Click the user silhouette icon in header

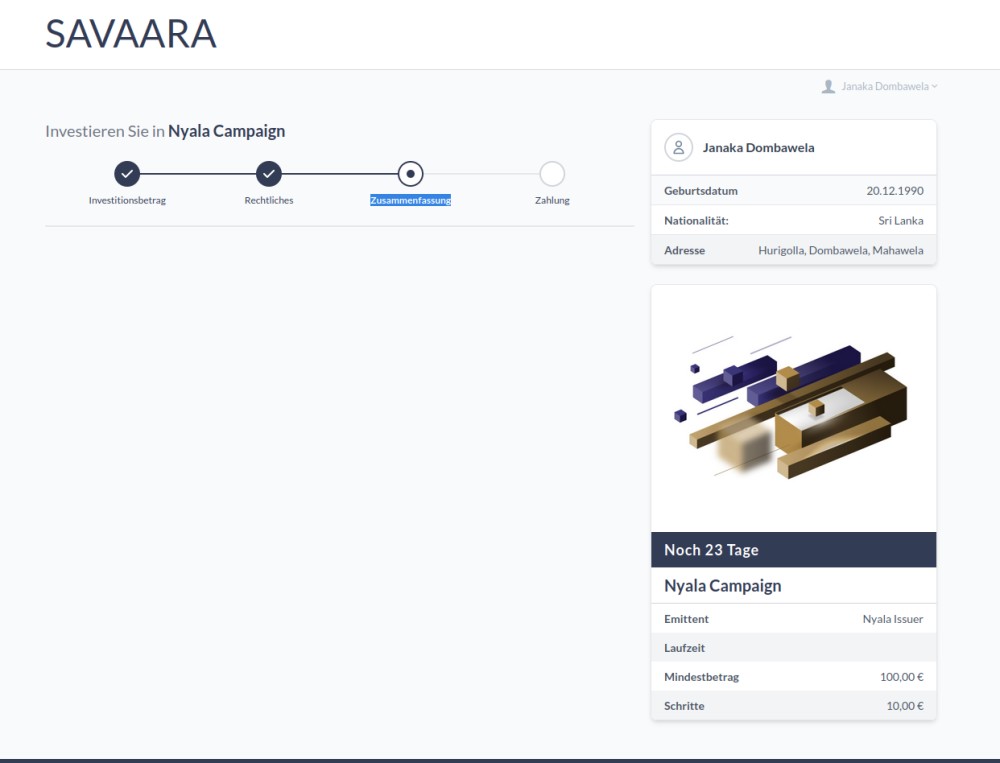click(828, 86)
